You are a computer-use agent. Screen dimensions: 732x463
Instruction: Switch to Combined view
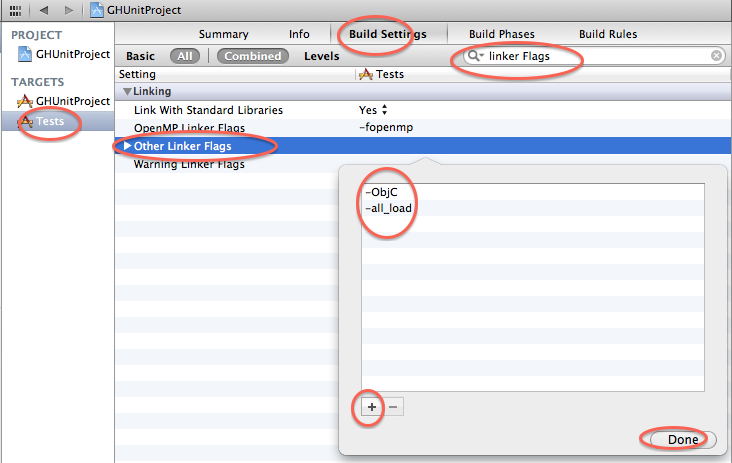tap(253, 56)
